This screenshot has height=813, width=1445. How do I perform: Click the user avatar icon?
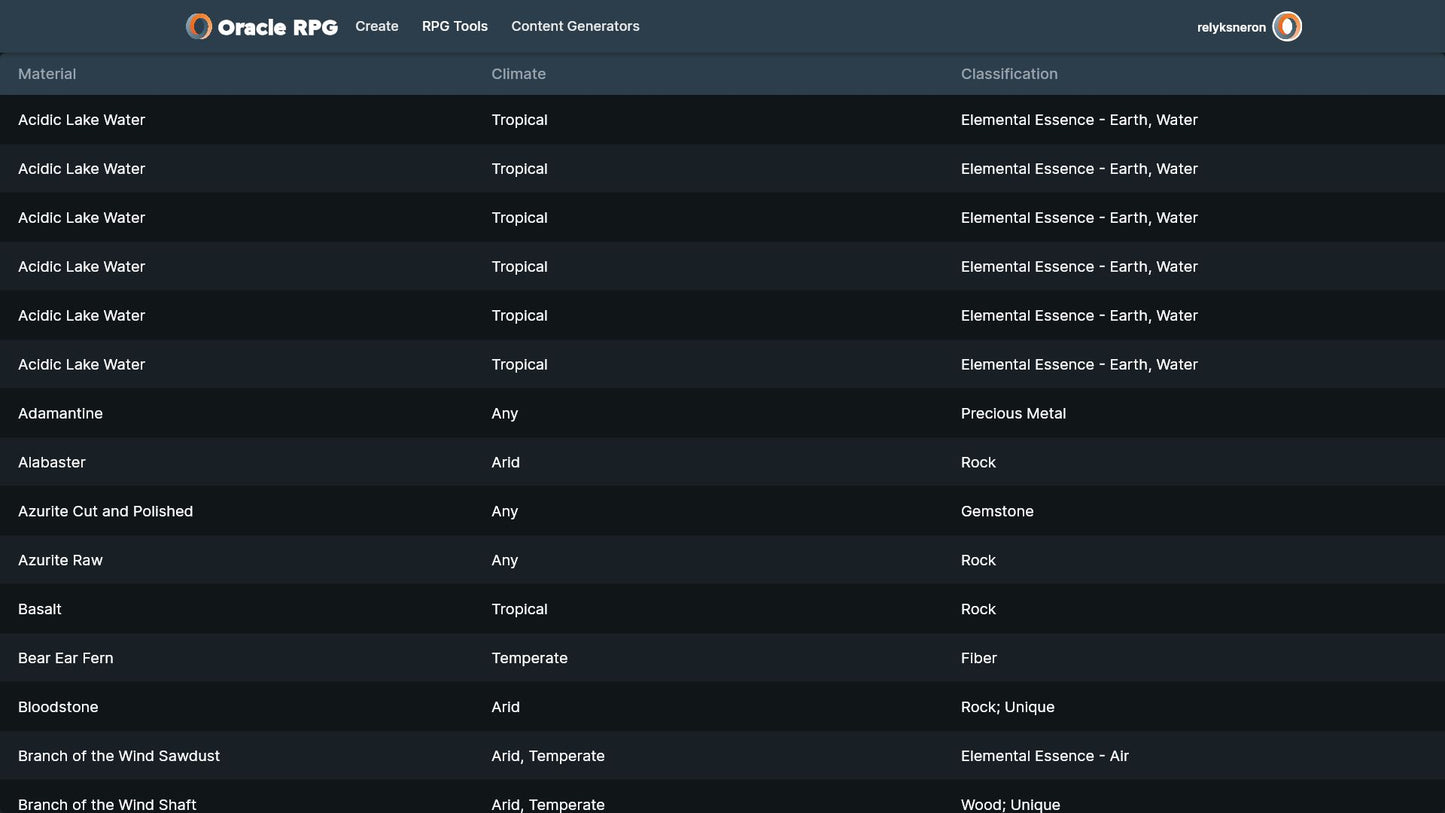(x=1287, y=27)
